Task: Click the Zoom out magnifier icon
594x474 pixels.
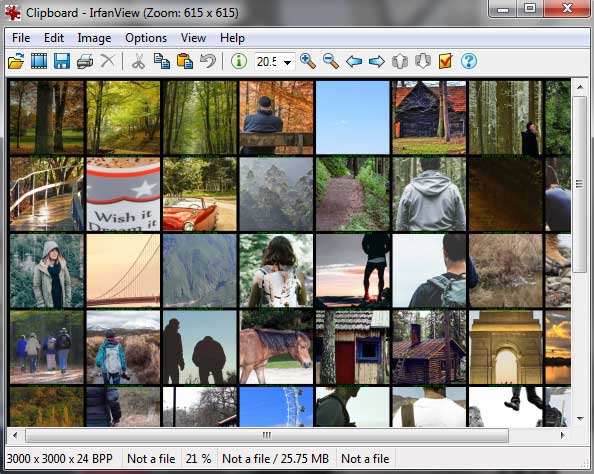Action: pyautogui.click(x=331, y=61)
